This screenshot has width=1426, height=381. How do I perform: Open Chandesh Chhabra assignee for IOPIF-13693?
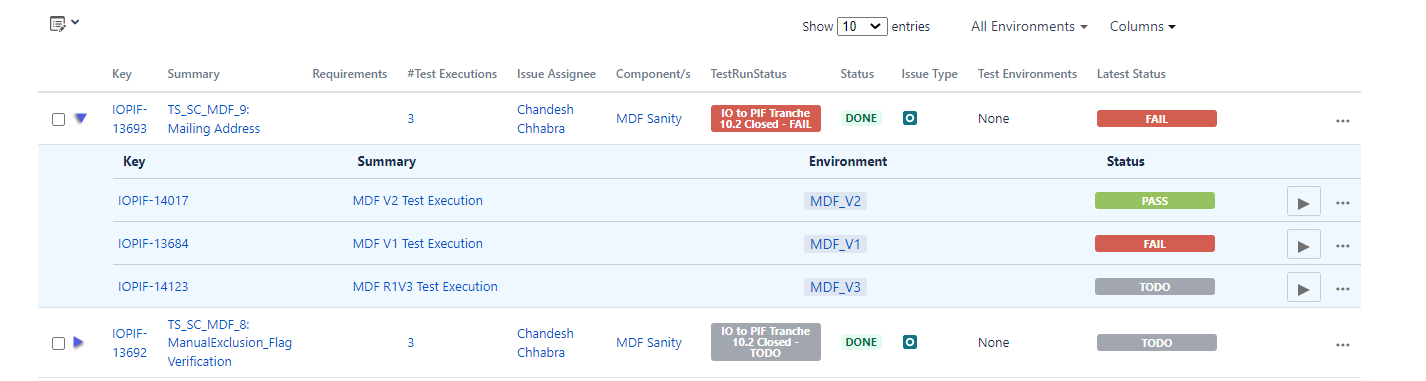coord(545,118)
